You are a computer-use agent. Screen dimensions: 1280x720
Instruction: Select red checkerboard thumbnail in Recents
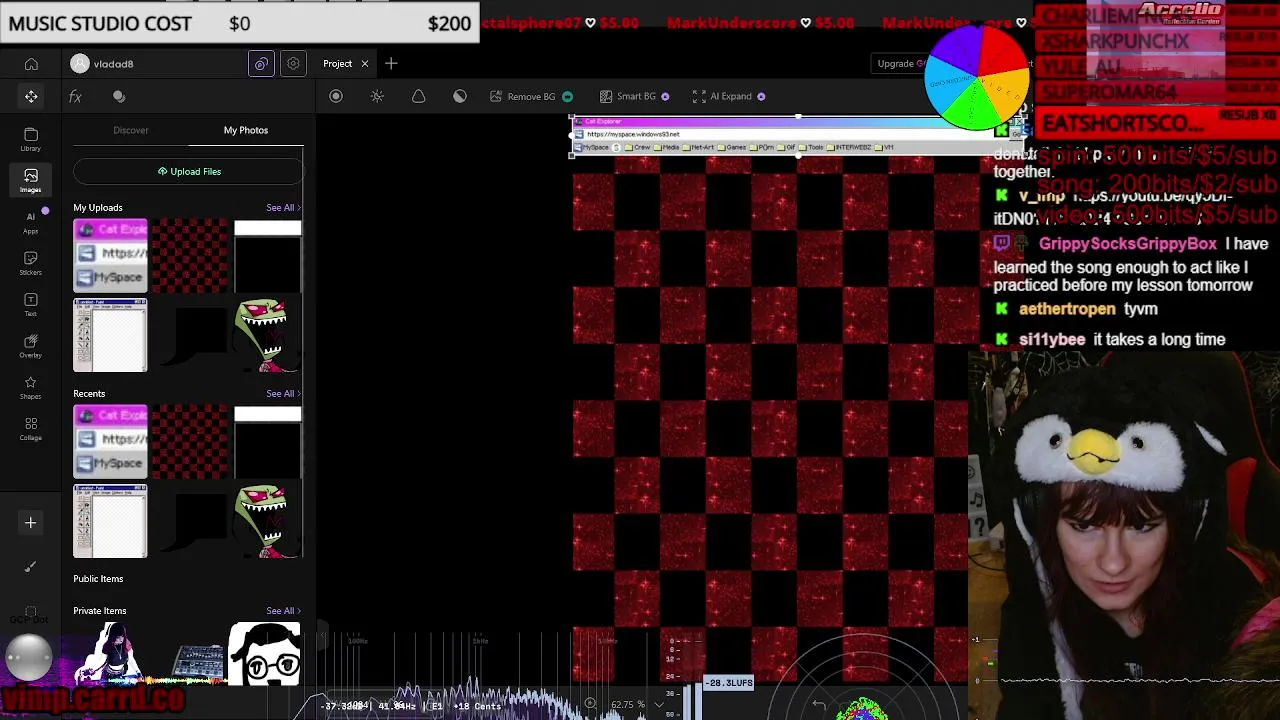(190, 441)
